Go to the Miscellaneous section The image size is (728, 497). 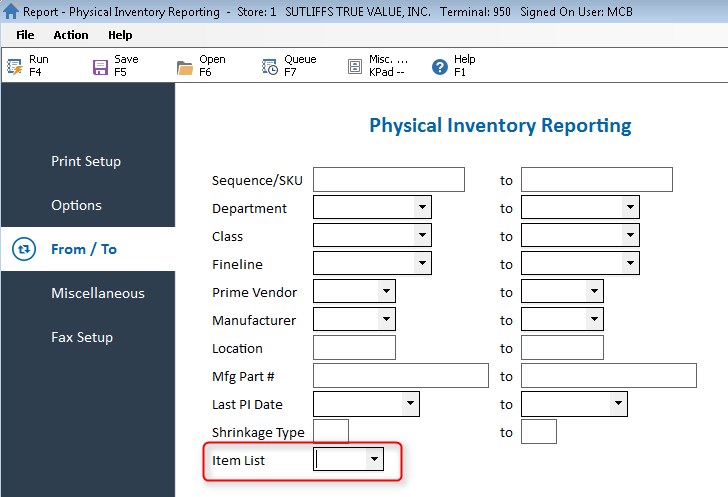98,293
